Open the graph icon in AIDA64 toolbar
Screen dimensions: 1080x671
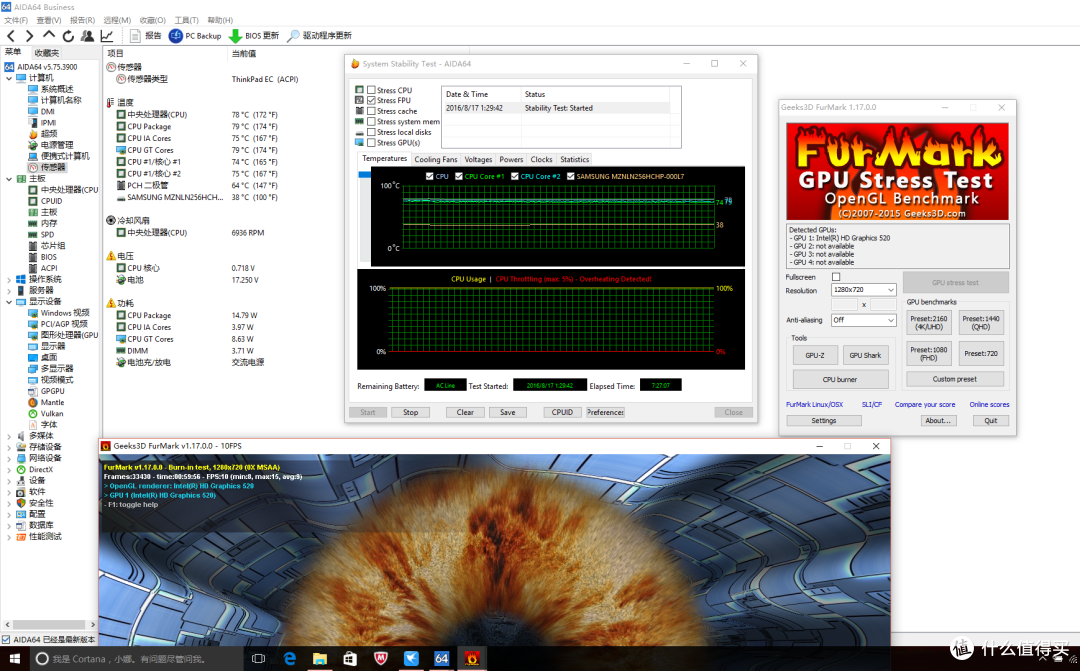107,36
